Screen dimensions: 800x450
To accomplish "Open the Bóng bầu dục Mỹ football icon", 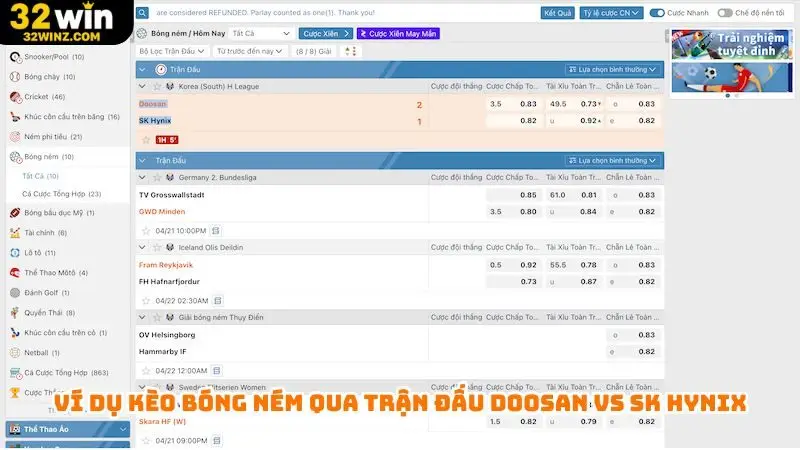I will click(x=15, y=213).
